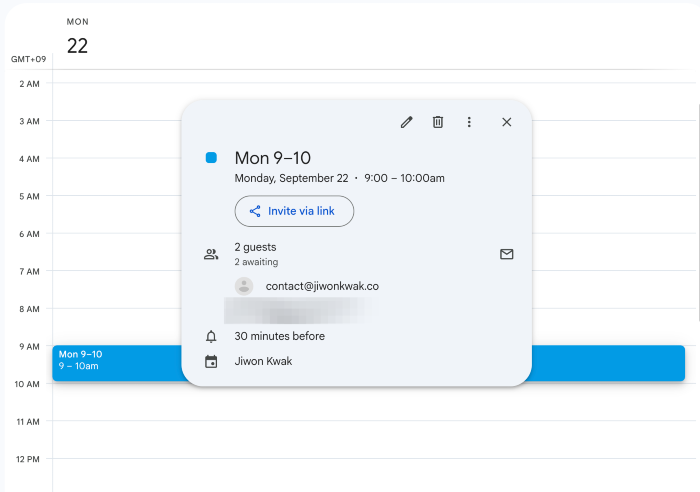The image size is (700, 492).
Task: Click the Jiwon Kwak calendar name
Action: tap(264, 362)
